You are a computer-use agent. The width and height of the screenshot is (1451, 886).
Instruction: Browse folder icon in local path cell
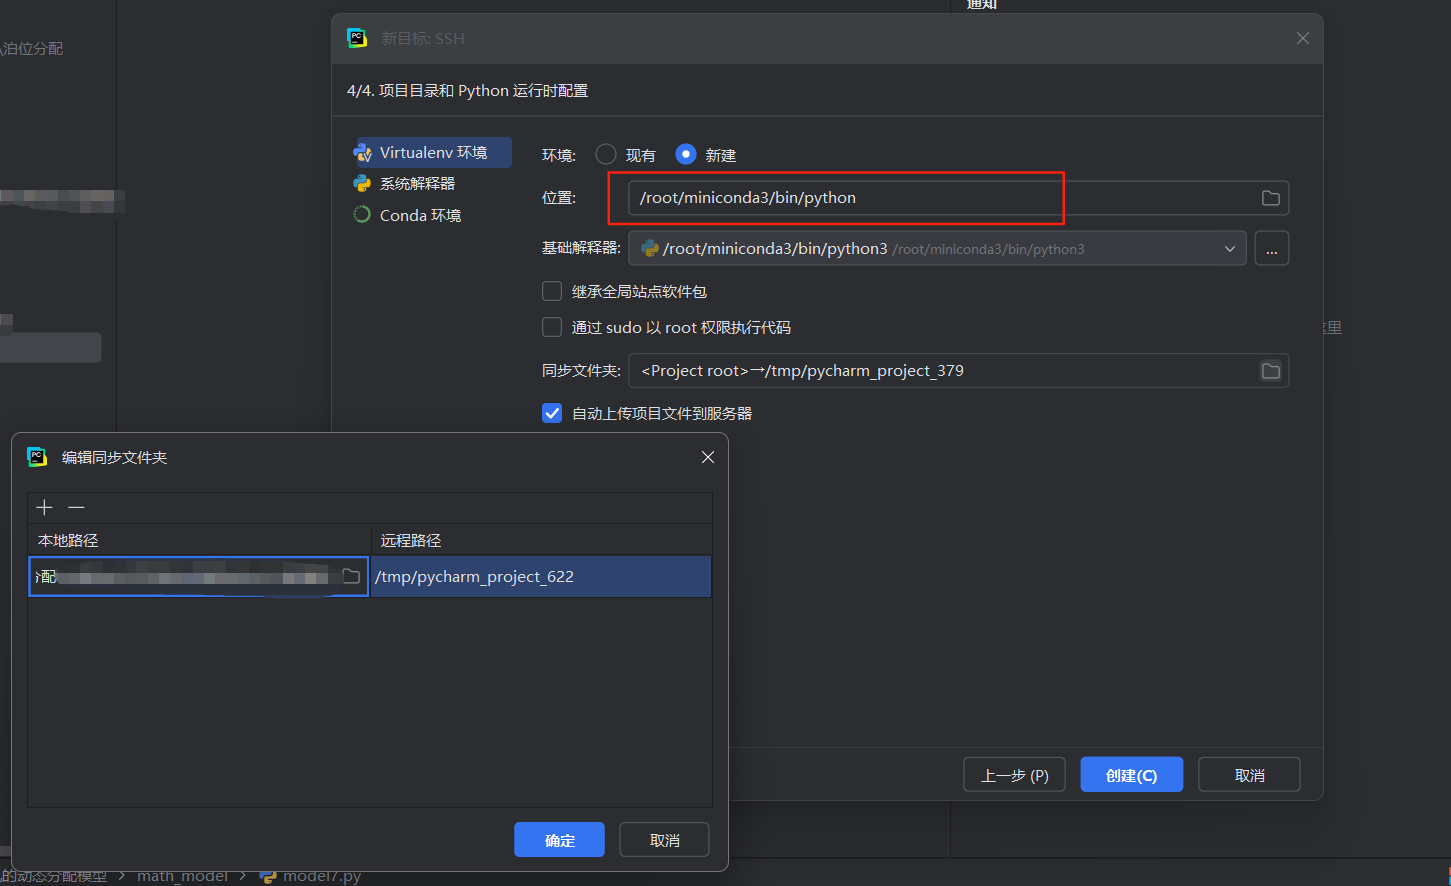(x=351, y=576)
